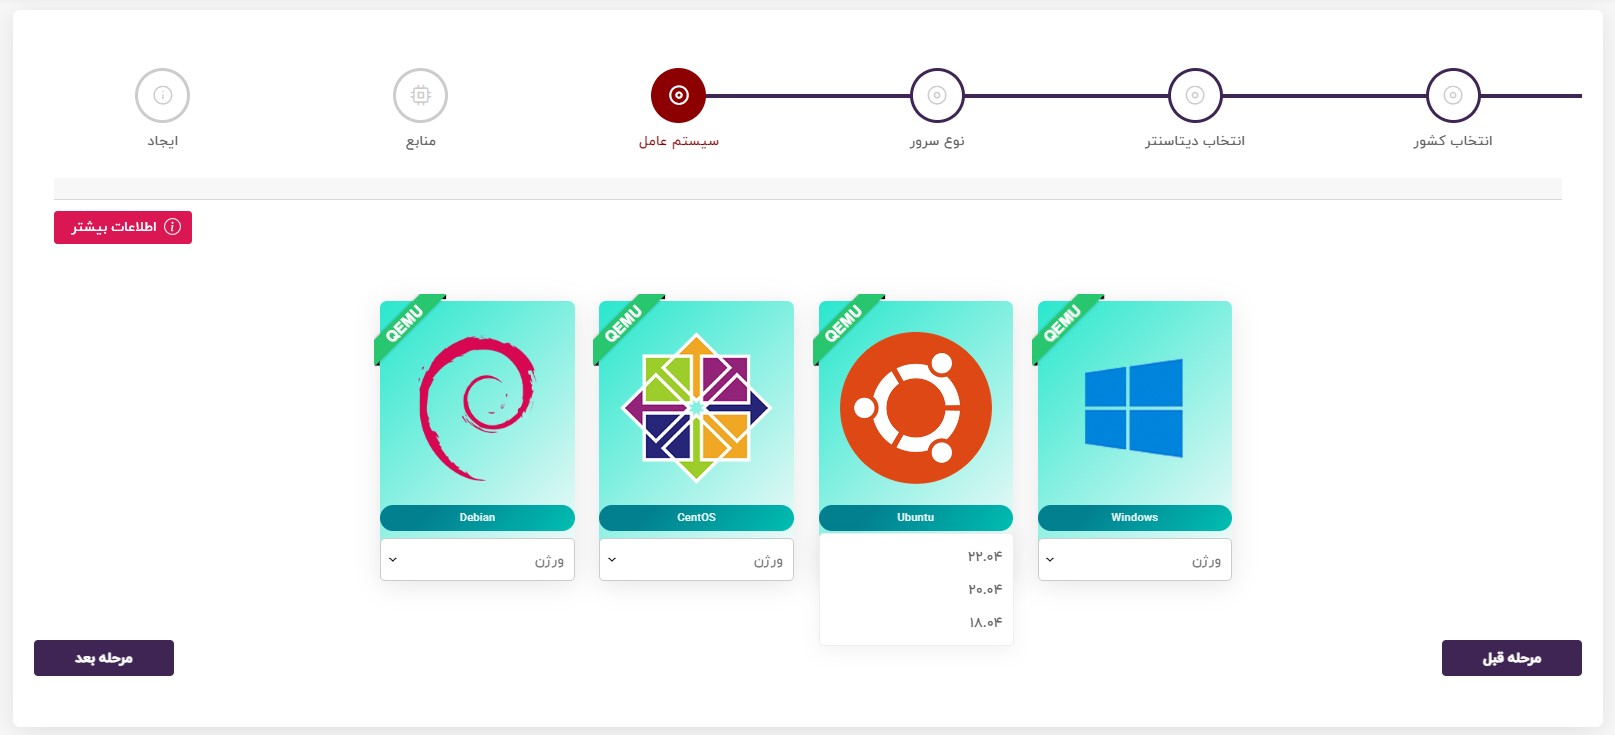1615x735 pixels.
Task: Open اطلاعات بیشتر for more information
Action: pyautogui.click(x=123, y=227)
